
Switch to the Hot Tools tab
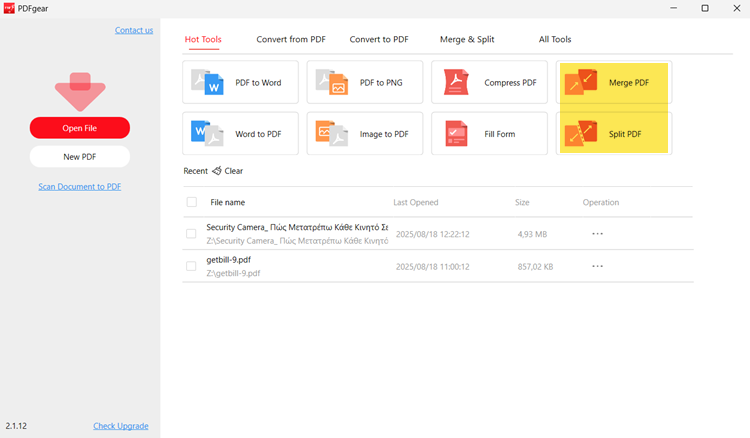203,39
